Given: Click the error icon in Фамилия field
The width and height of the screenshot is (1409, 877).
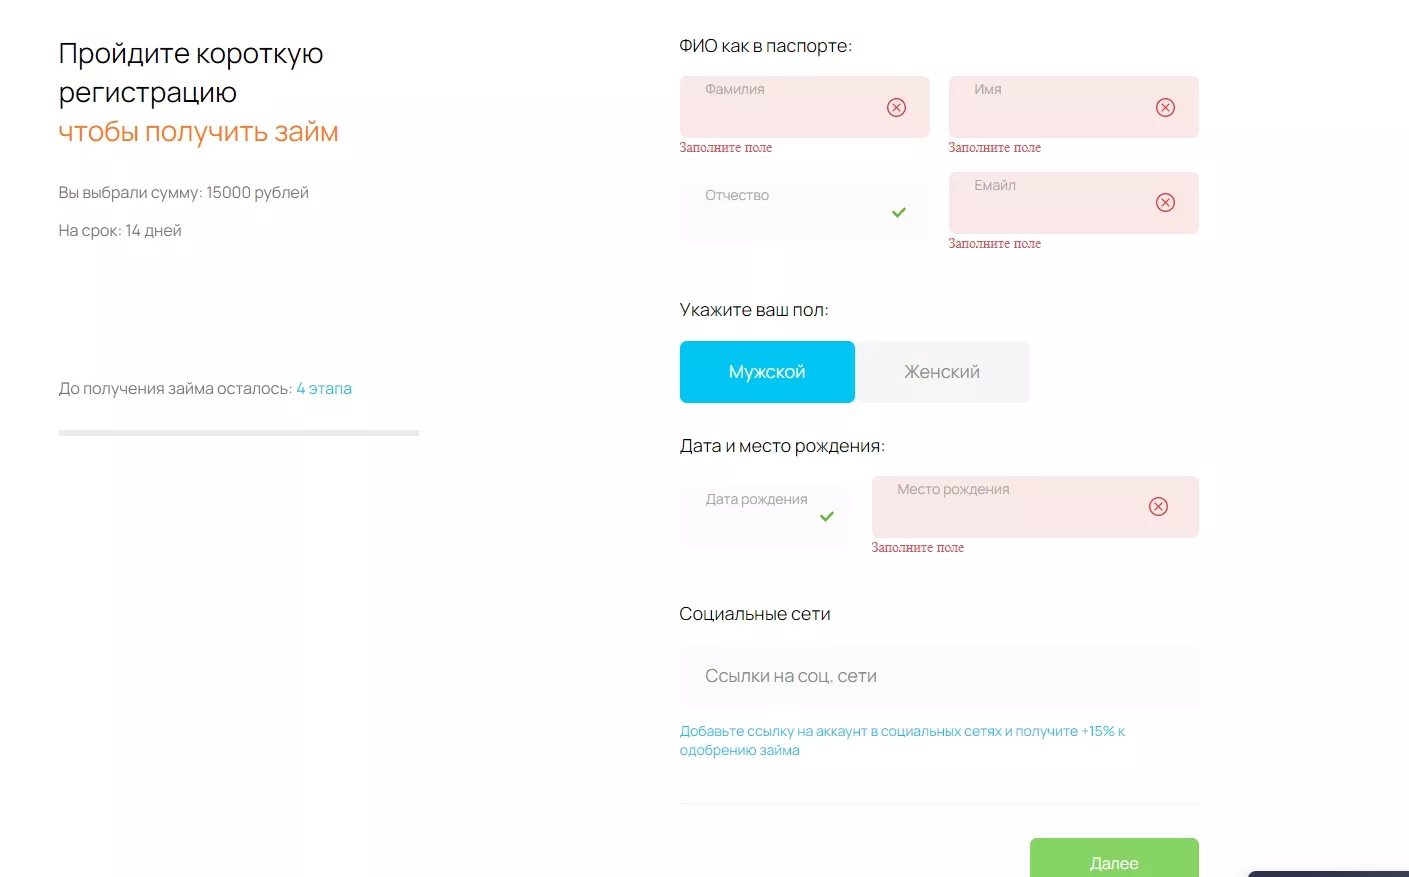Looking at the screenshot, I should (896, 107).
